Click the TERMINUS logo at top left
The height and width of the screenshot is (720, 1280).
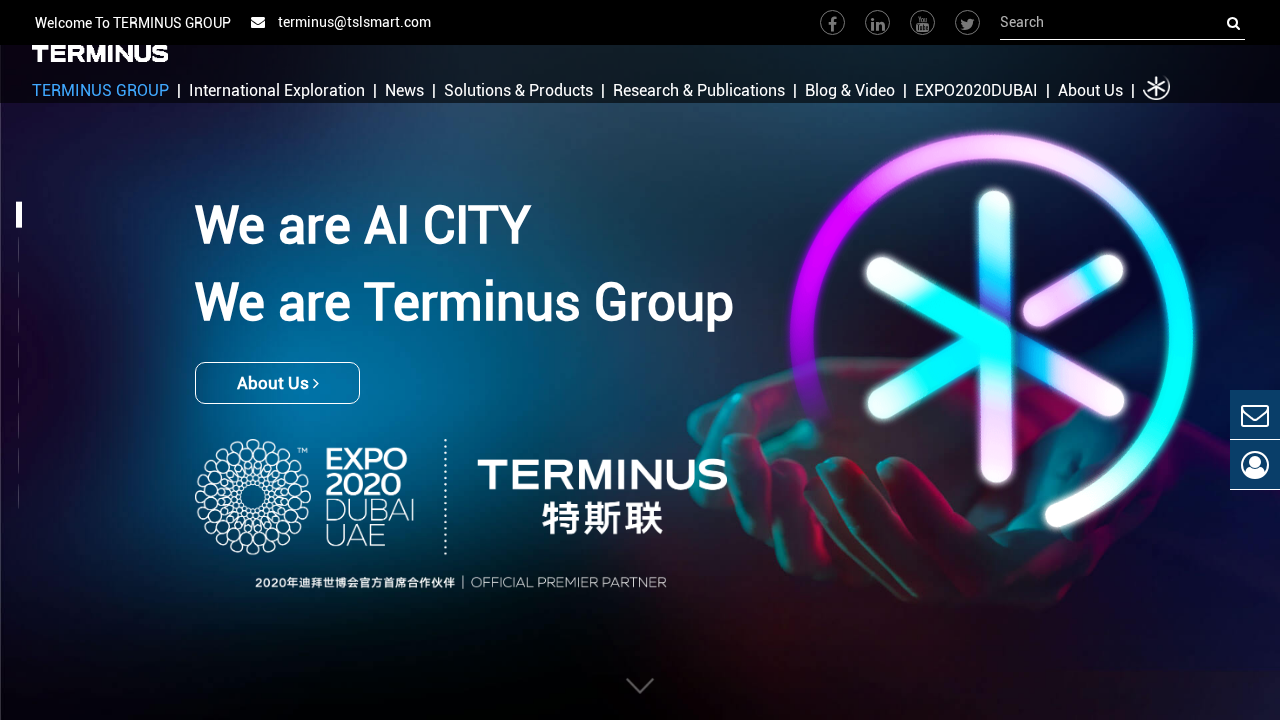point(99,51)
